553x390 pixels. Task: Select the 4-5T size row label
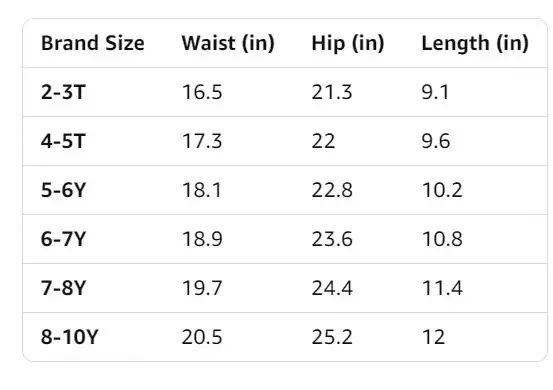pyautogui.click(x=63, y=141)
